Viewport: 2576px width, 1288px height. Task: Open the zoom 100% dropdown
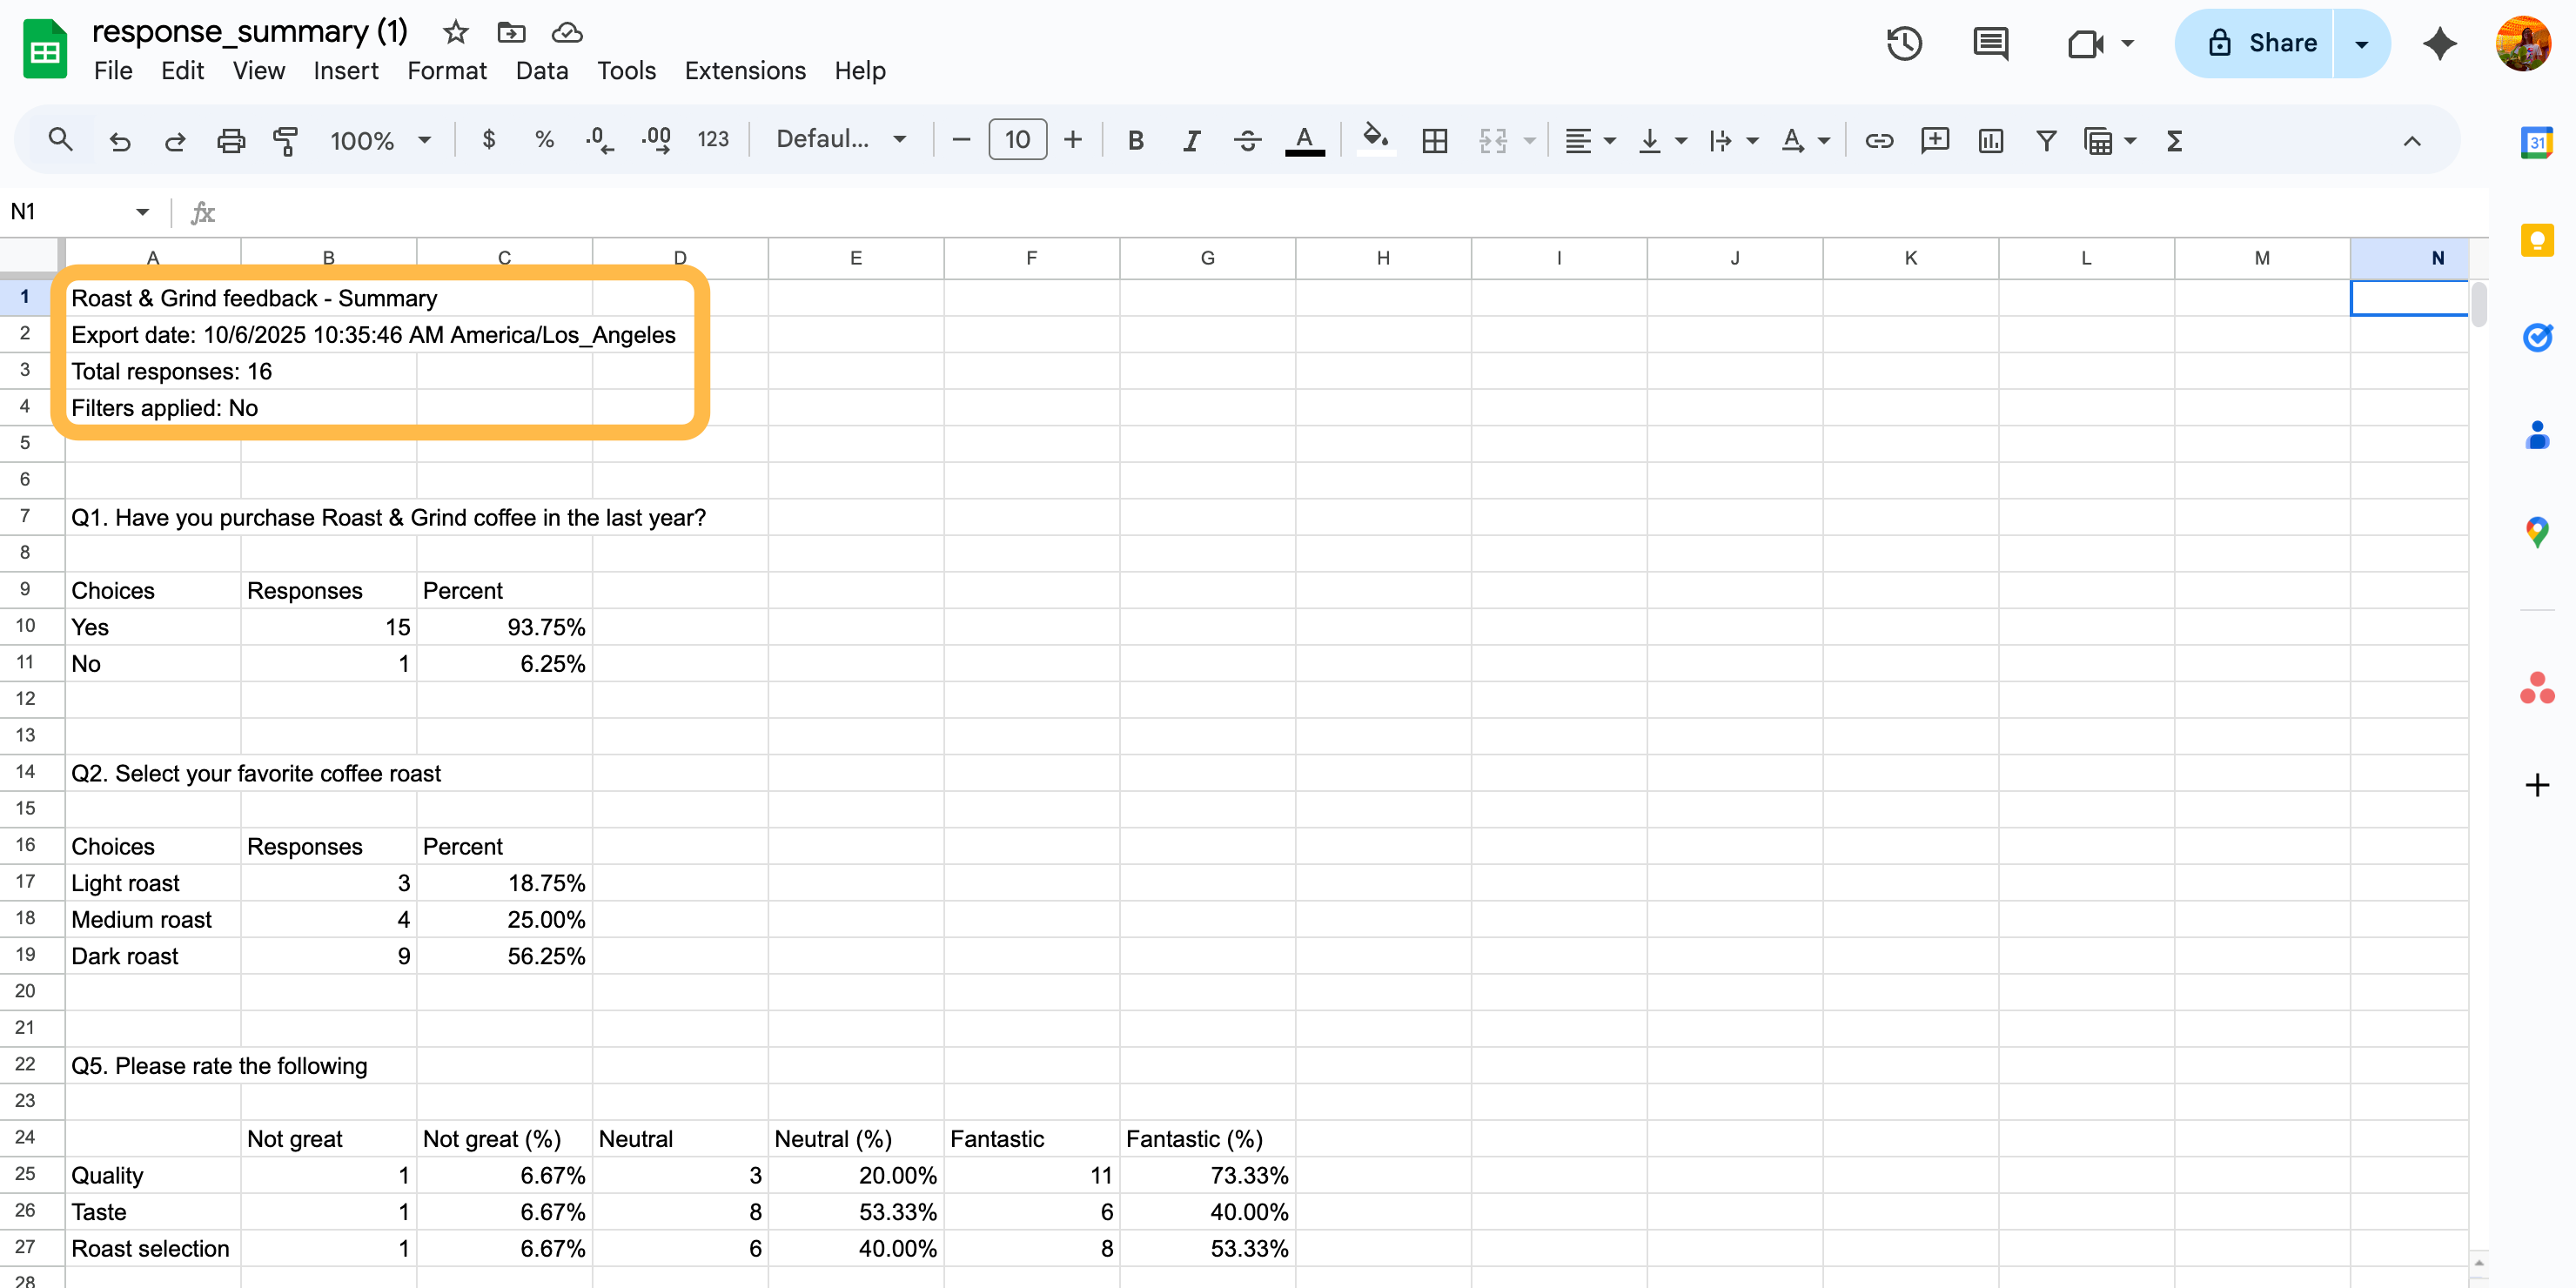[x=380, y=140]
